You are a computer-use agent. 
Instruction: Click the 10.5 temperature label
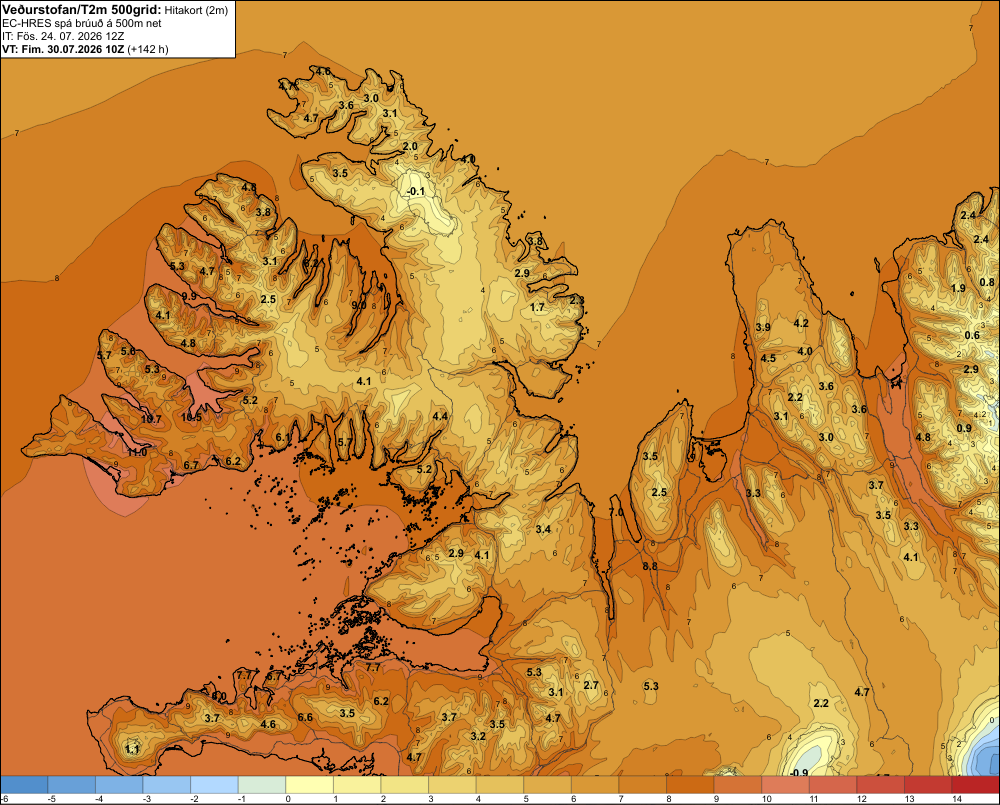191,417
